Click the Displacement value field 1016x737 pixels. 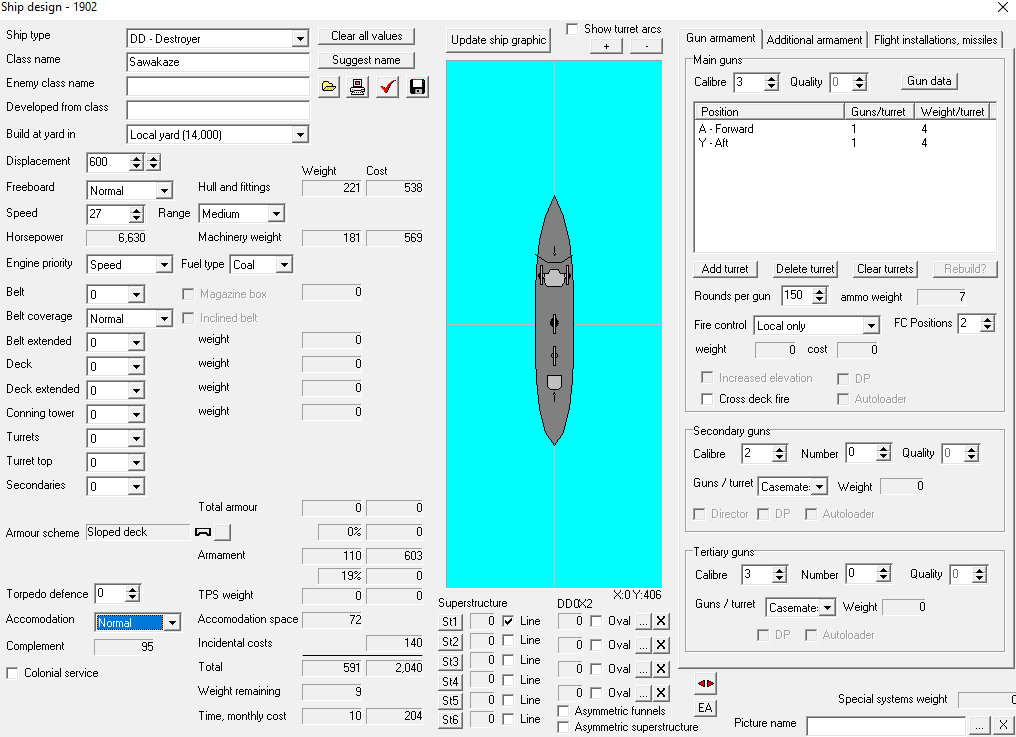tap(108, 162)
